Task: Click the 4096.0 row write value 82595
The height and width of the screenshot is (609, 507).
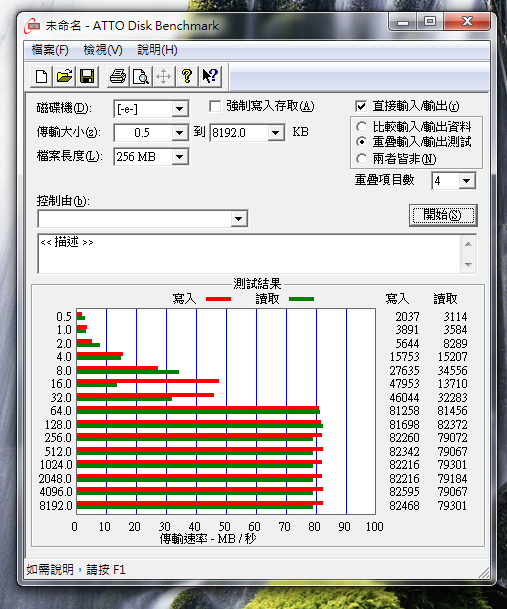Action: pos(404,492)
